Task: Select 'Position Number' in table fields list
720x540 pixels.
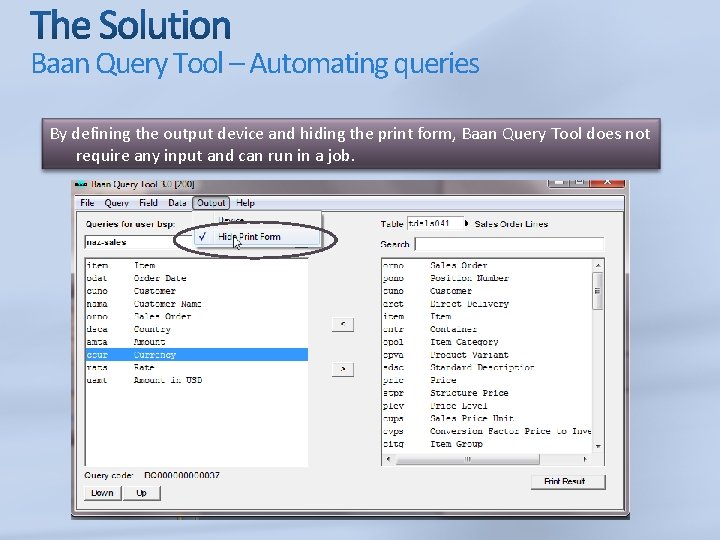Action: (x=487, y=278)
